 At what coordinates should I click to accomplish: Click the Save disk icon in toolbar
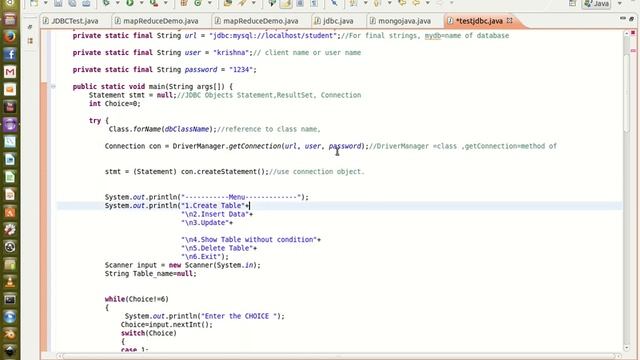pyautogui.click(x=58, y=3)
